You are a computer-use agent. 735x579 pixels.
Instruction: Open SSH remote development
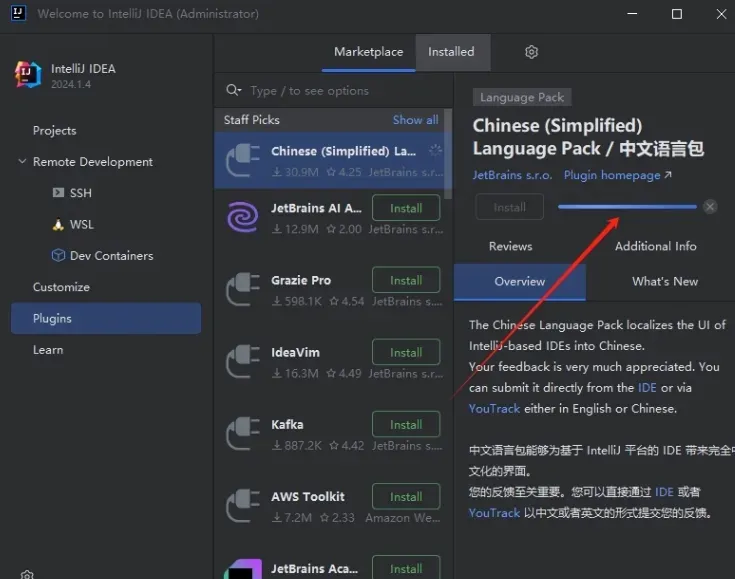81,193
